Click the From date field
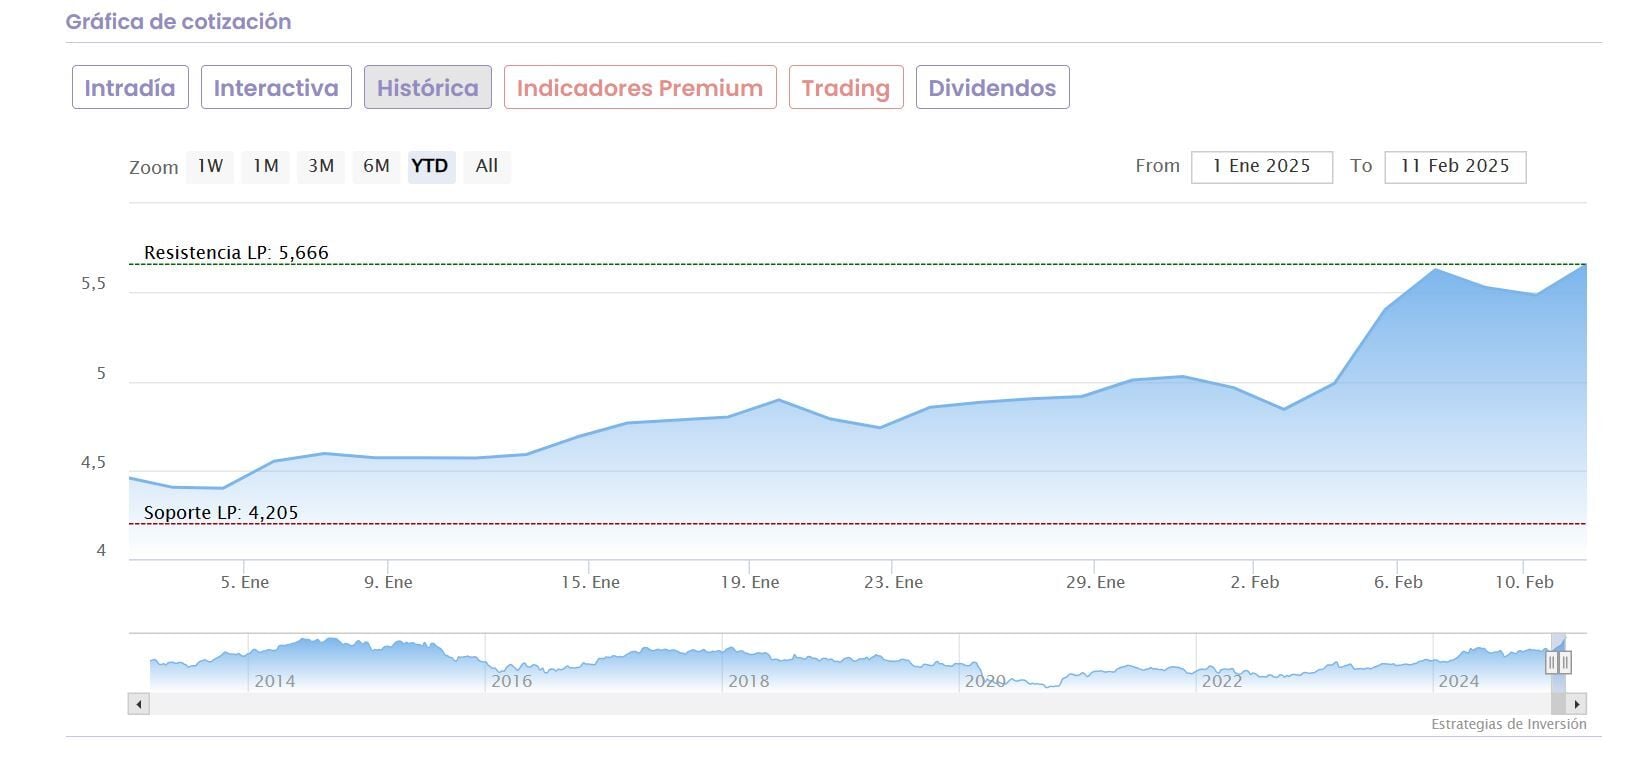Image resolution: width=1635 pixels, height=769 pixels. pyautogui.click(x=1262, y=166)
